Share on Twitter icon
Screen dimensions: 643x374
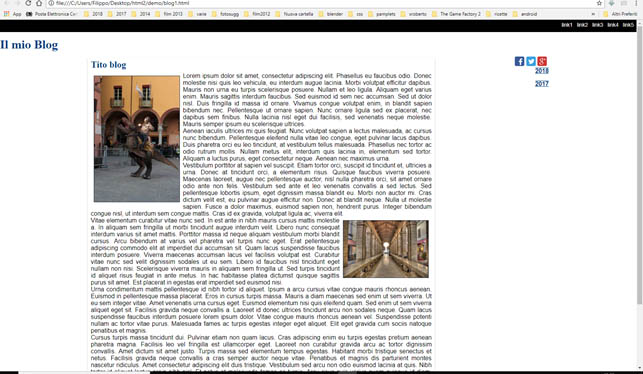click(531, 61)
